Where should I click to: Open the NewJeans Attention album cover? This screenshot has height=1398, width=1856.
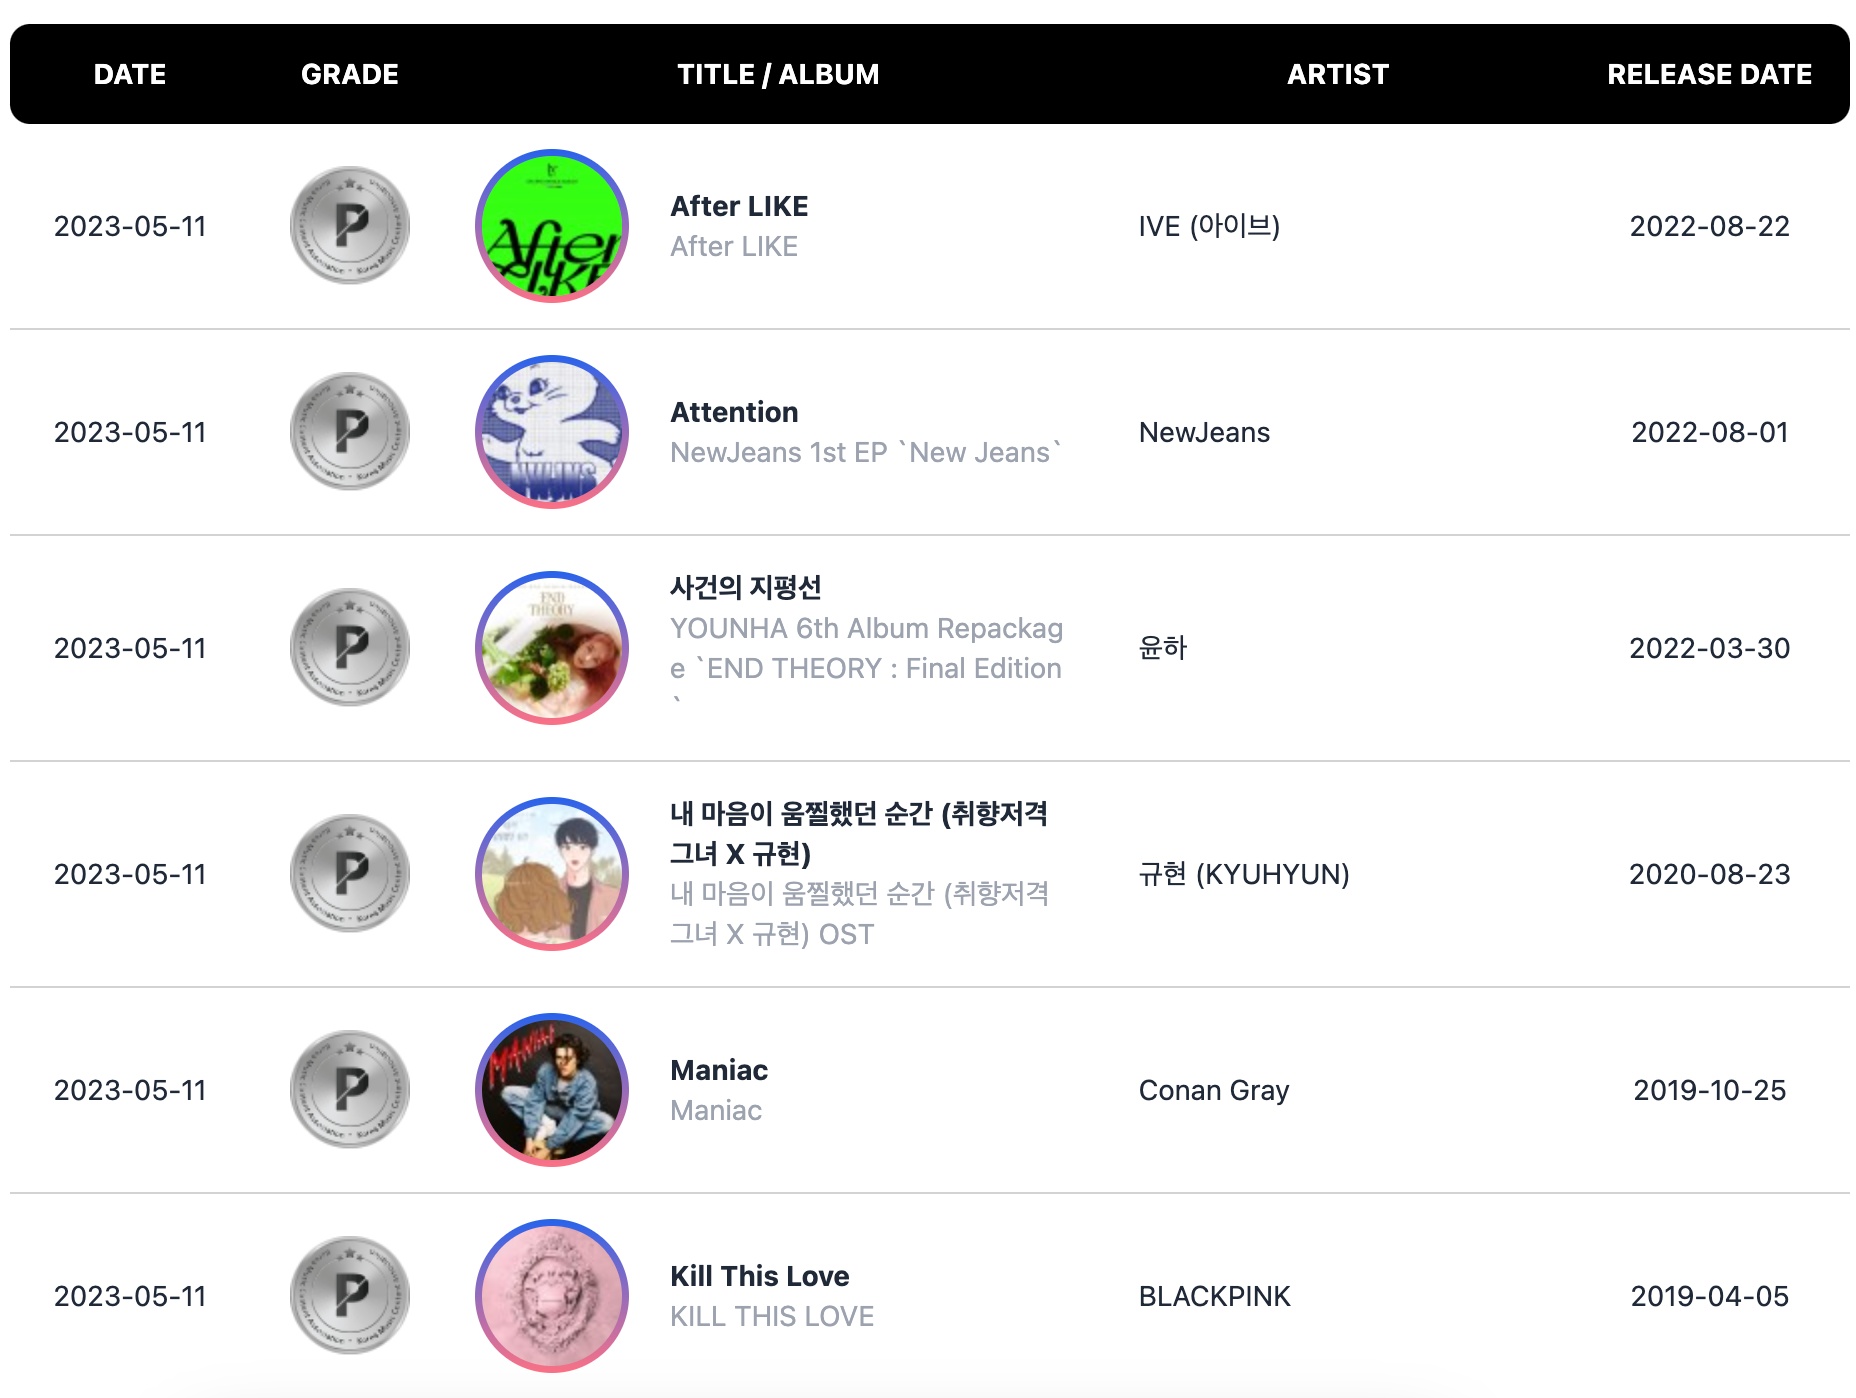[x=552, y=432]
